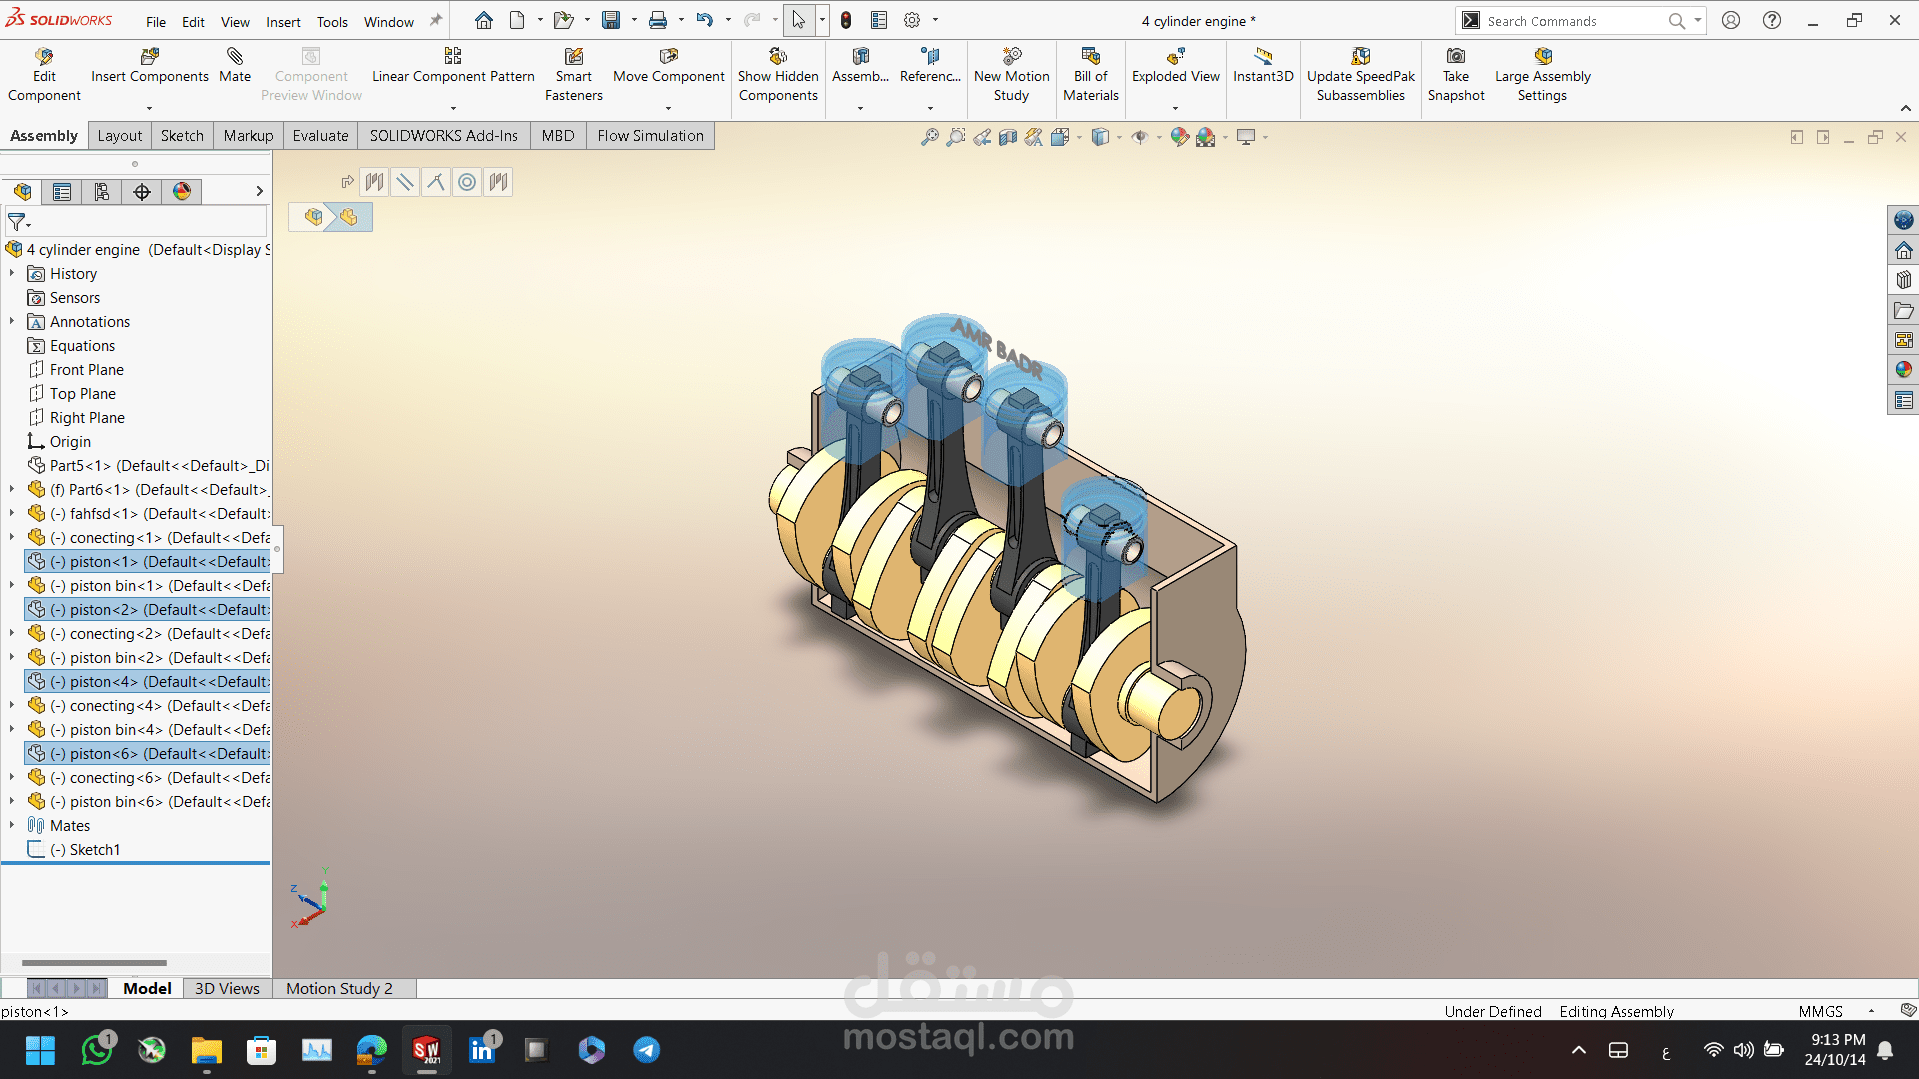
Task: Open the Insert Components tool
Action: pyautogui.click(x=150, y=66)
